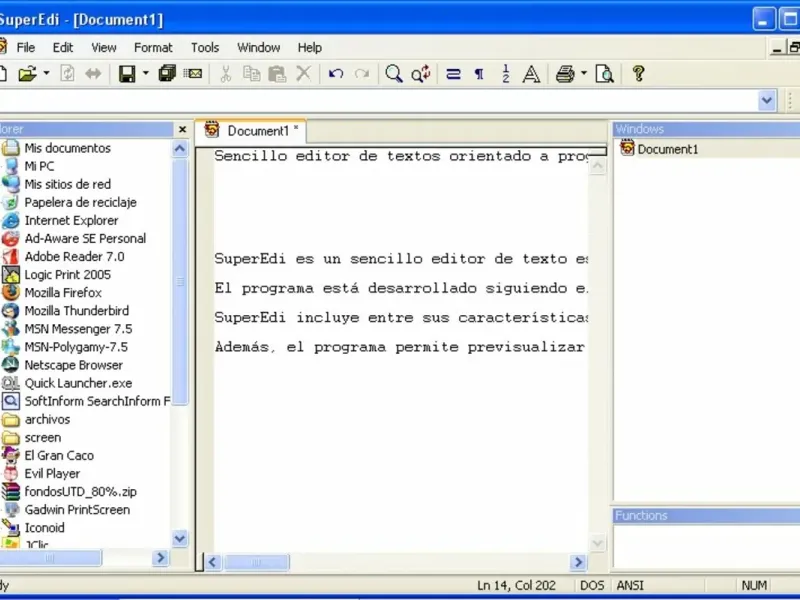This screenshot has width=800, height=600.
Task: Select Netscape Browser entry
Action: 73,365
